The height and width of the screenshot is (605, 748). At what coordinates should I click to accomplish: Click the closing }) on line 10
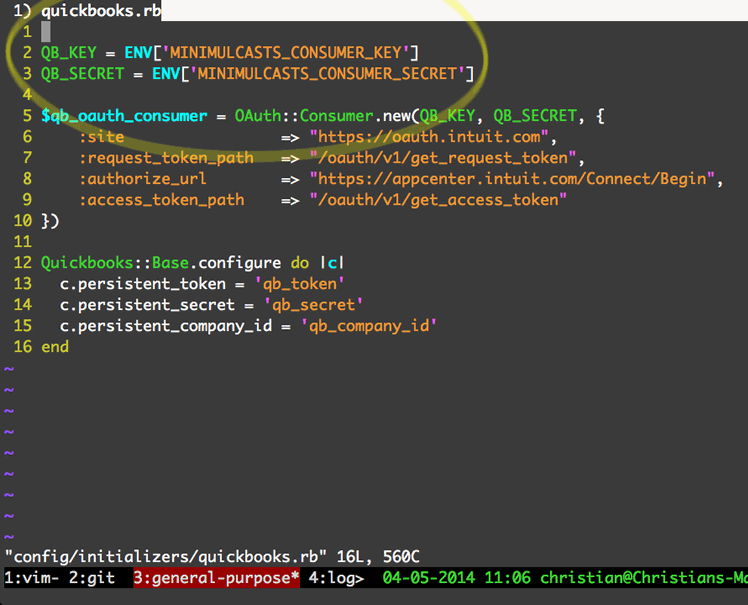50,221
